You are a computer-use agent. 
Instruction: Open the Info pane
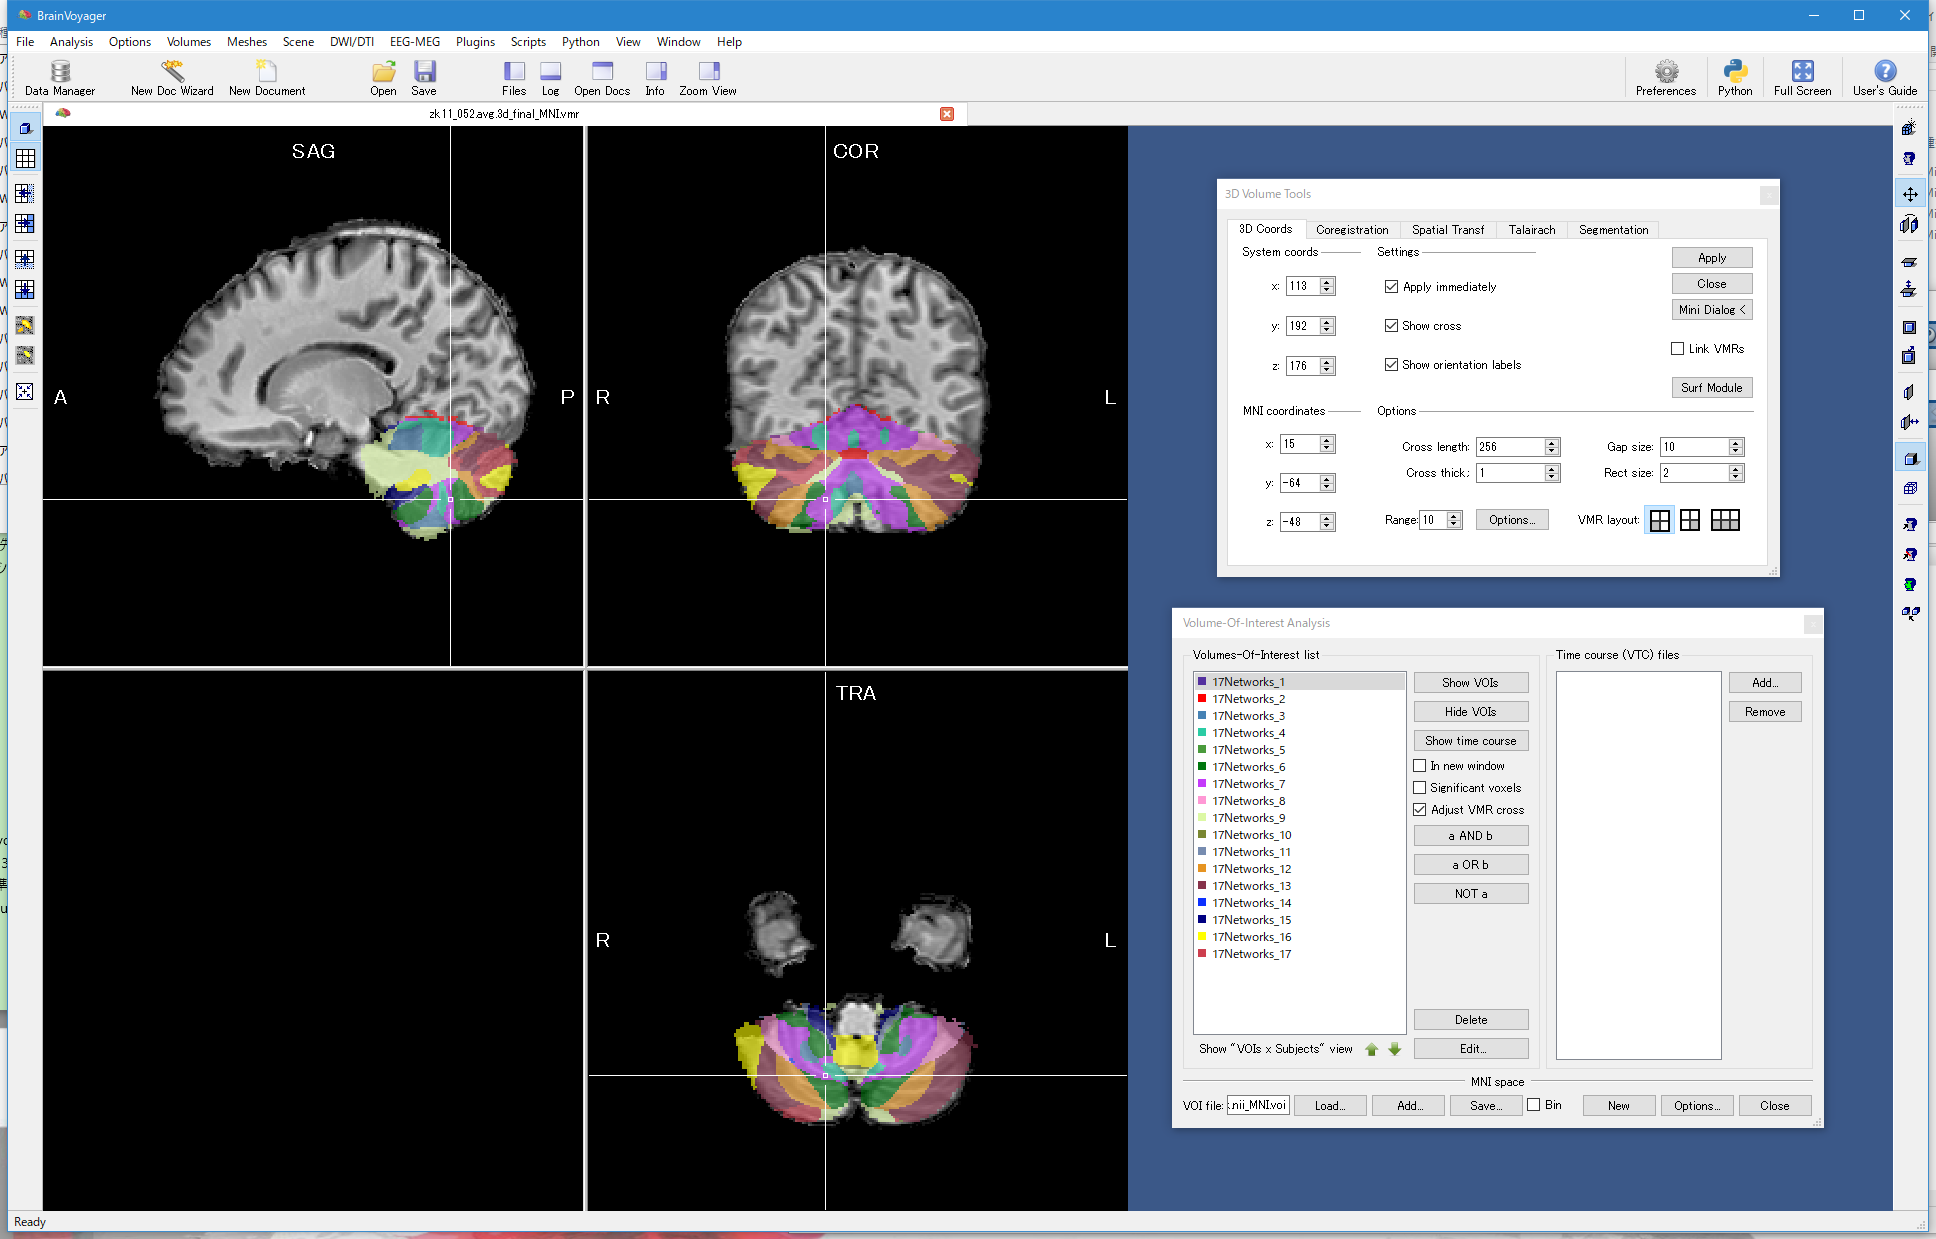(655, 77)
